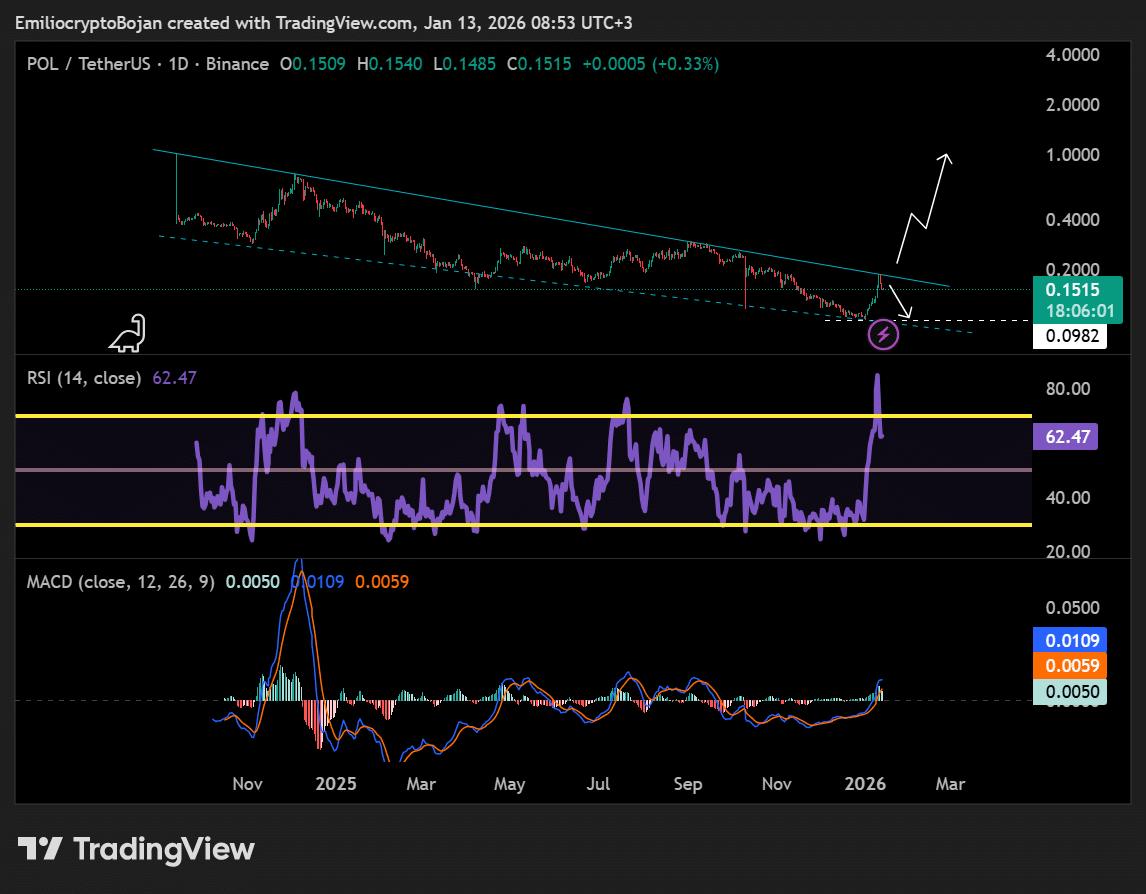Viewport: 1146px width, 894px height.
Task: Click the TradingView logo at the bottom
Action: click(137, 849)
